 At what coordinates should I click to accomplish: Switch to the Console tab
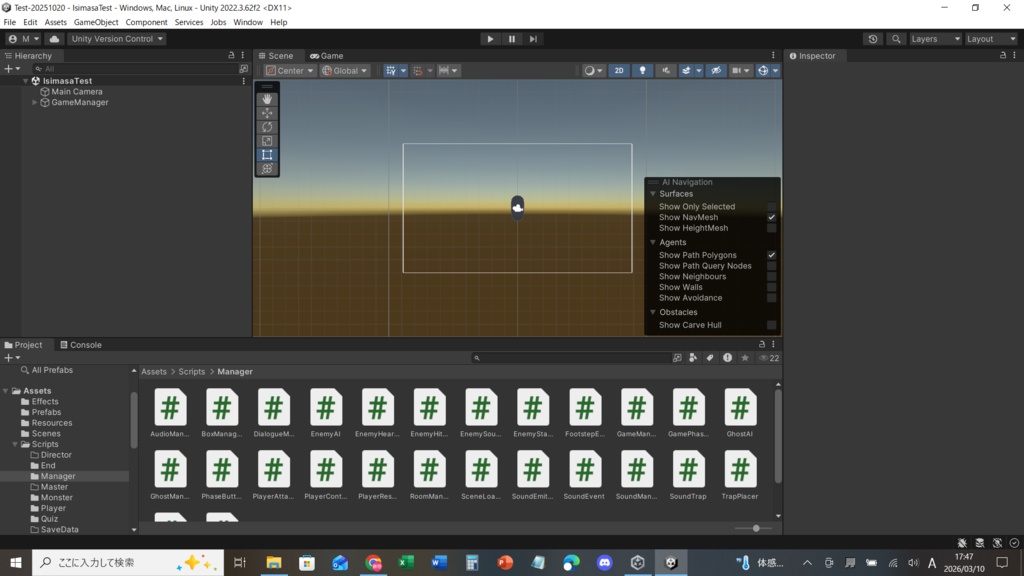(x=80, y=345)
